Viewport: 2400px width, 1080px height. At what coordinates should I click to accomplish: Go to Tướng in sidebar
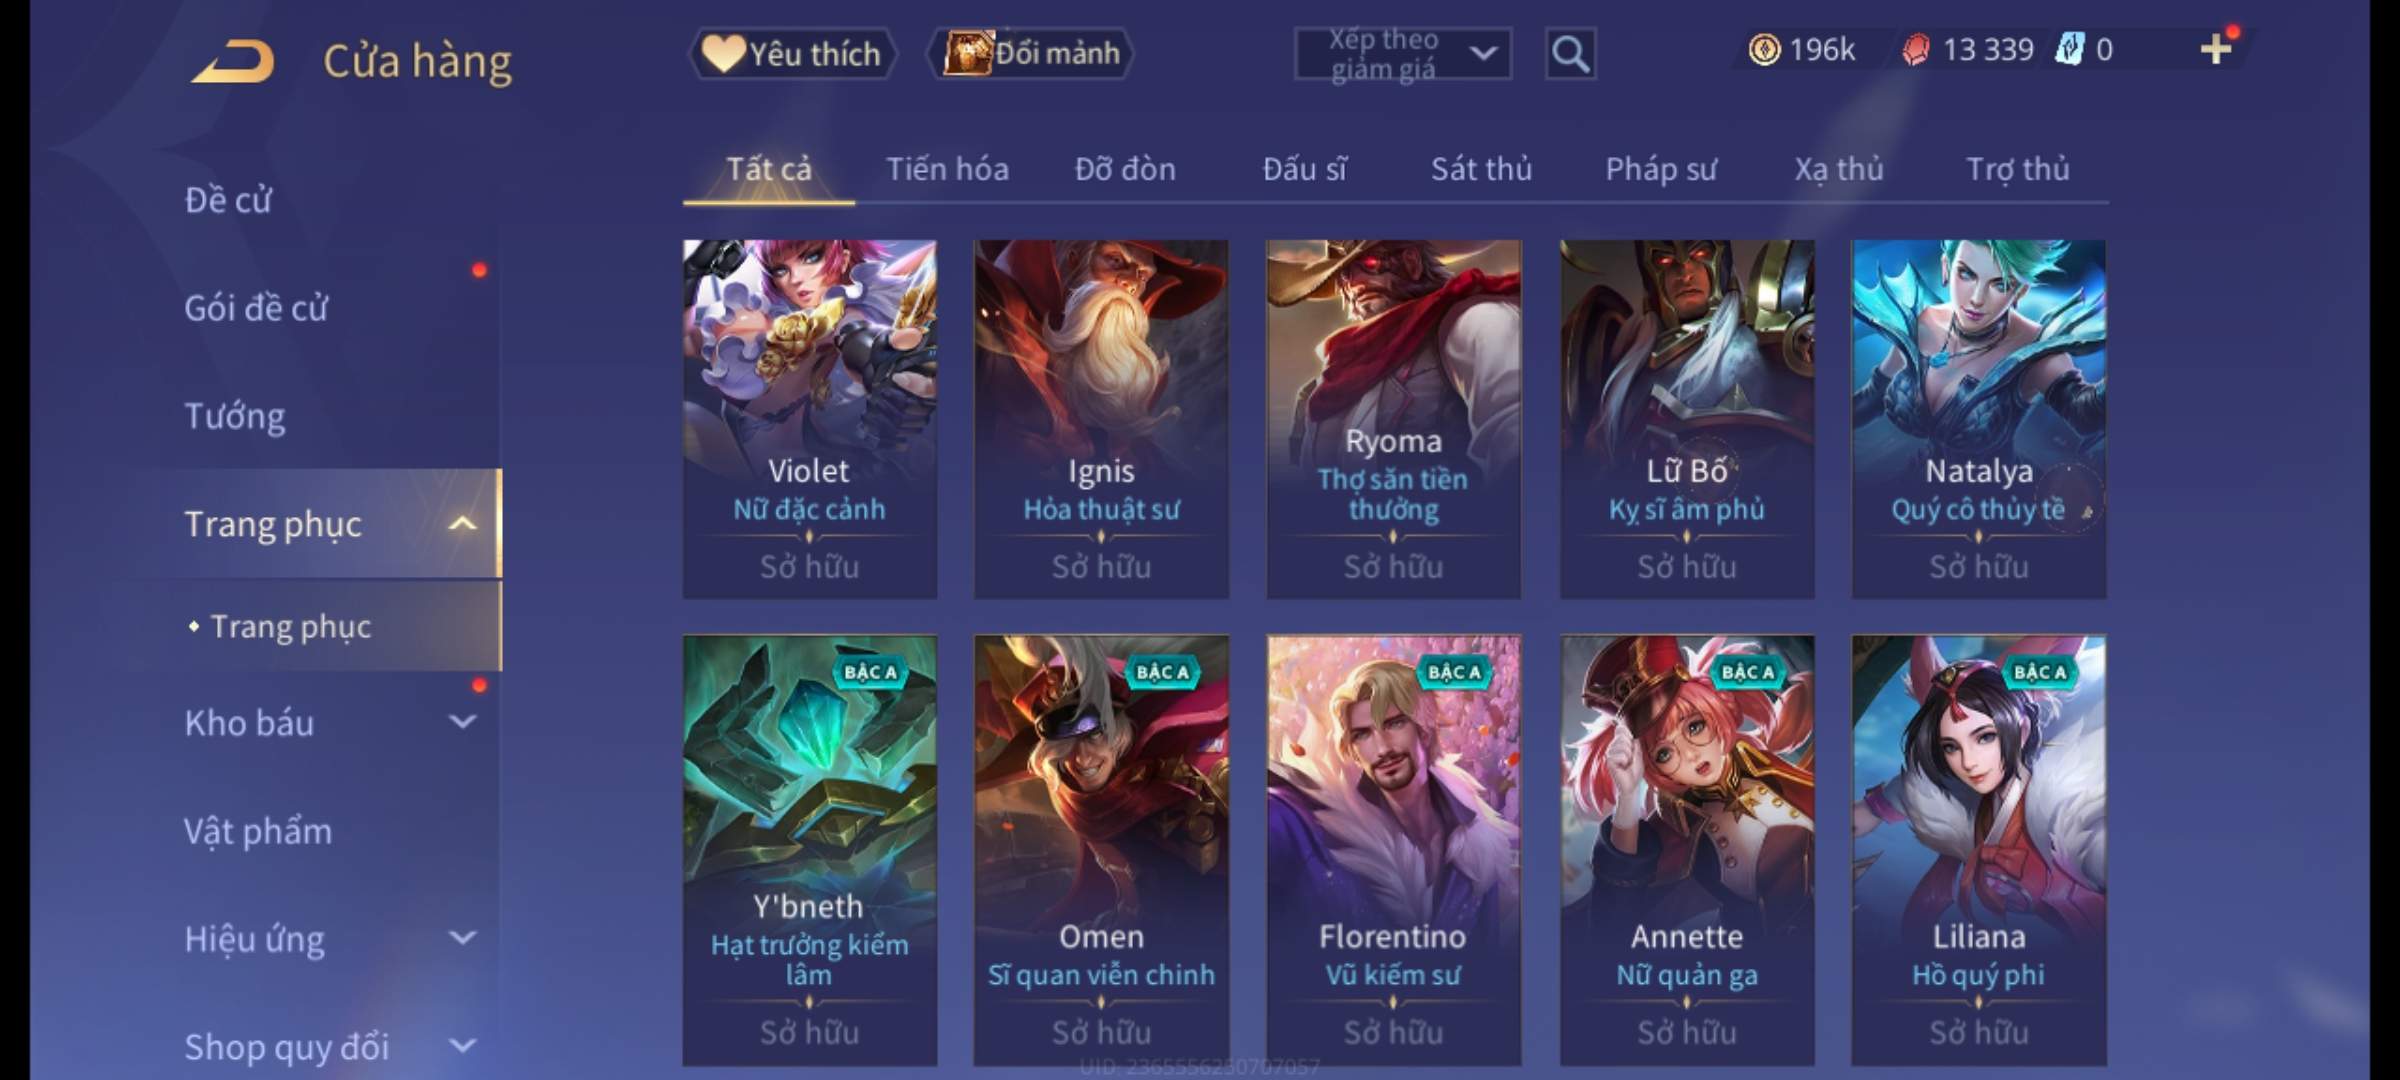coord(235,416)
